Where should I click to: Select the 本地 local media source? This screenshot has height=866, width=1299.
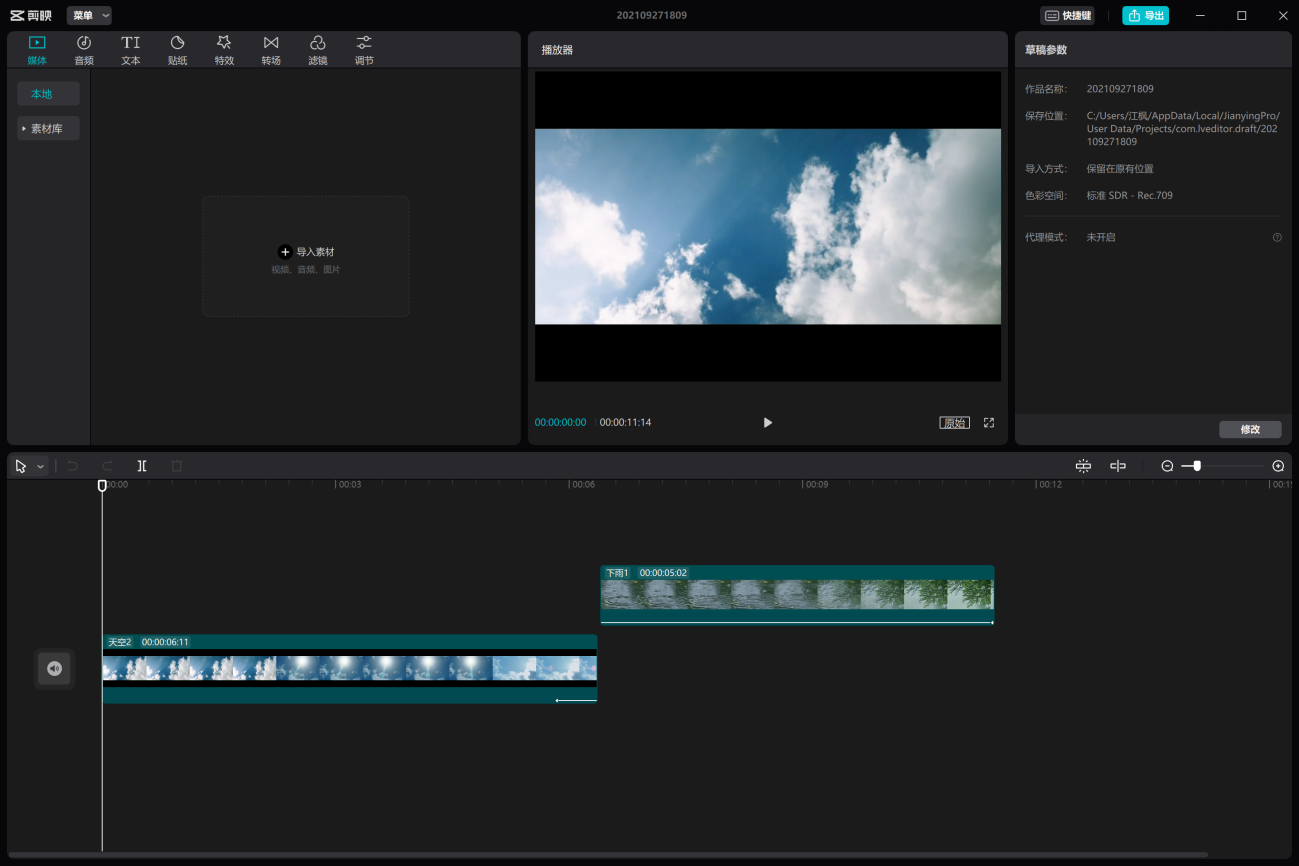[x=48, y=94]
